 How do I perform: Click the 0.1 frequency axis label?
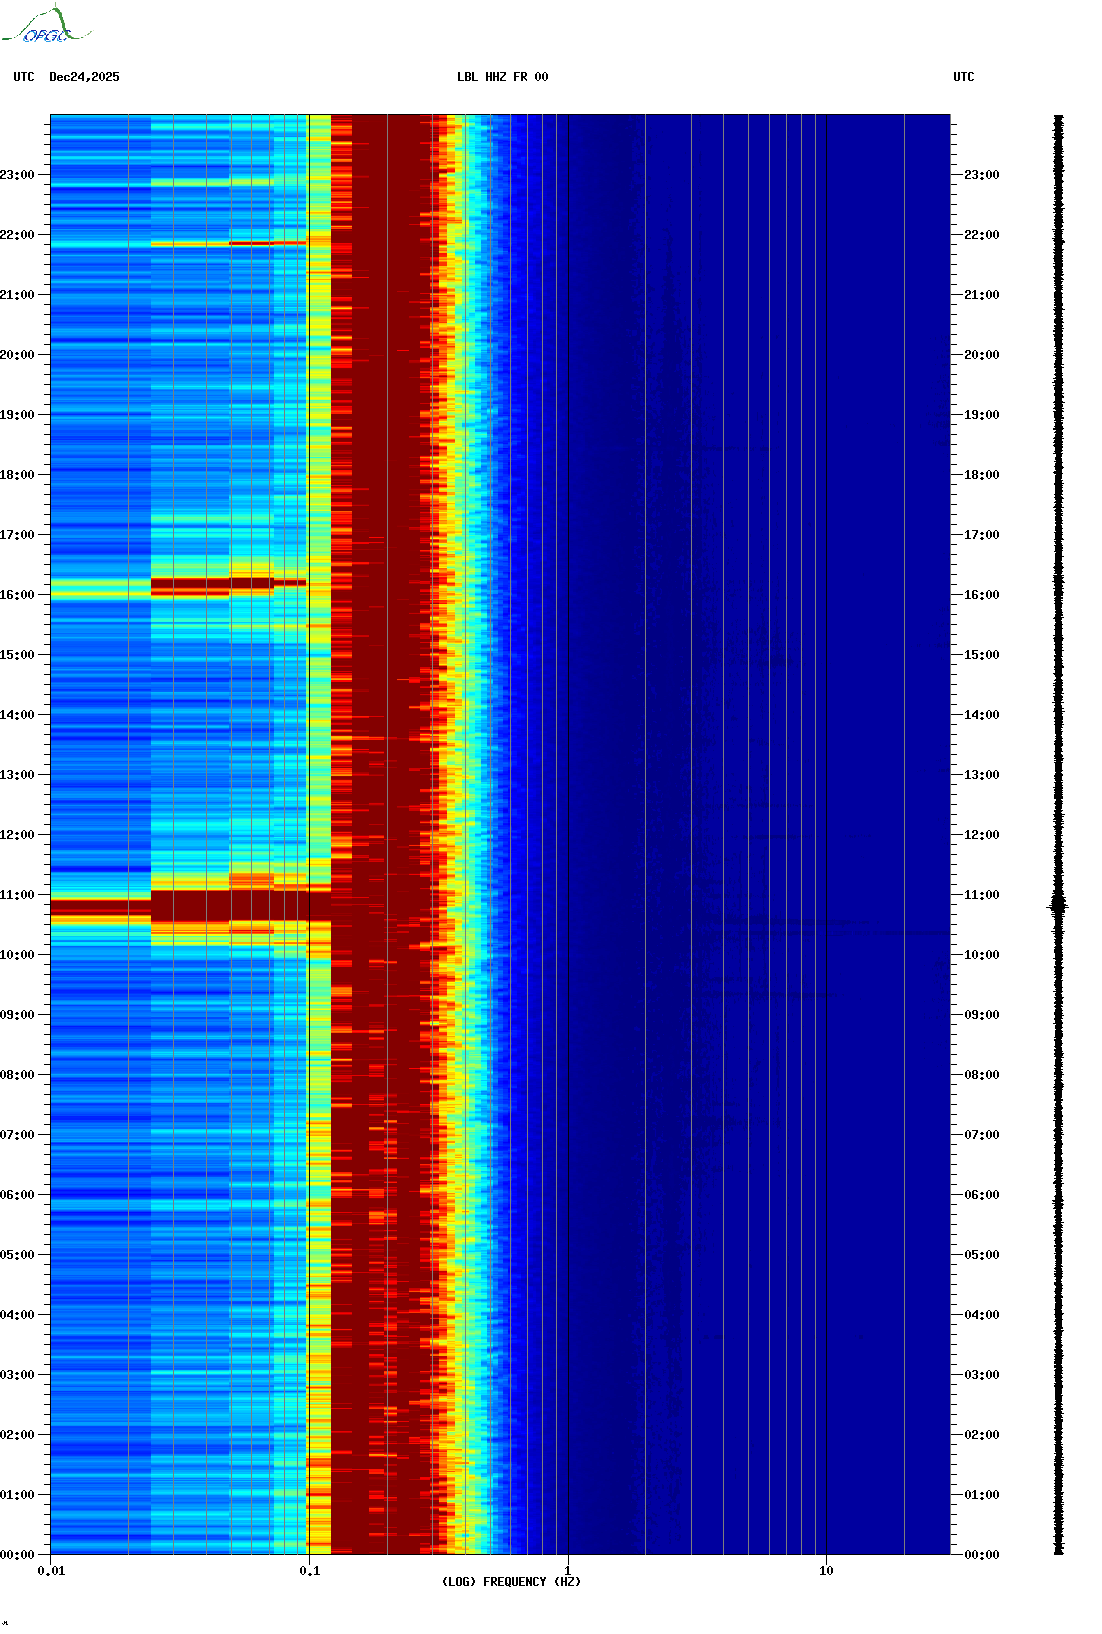309,1571
